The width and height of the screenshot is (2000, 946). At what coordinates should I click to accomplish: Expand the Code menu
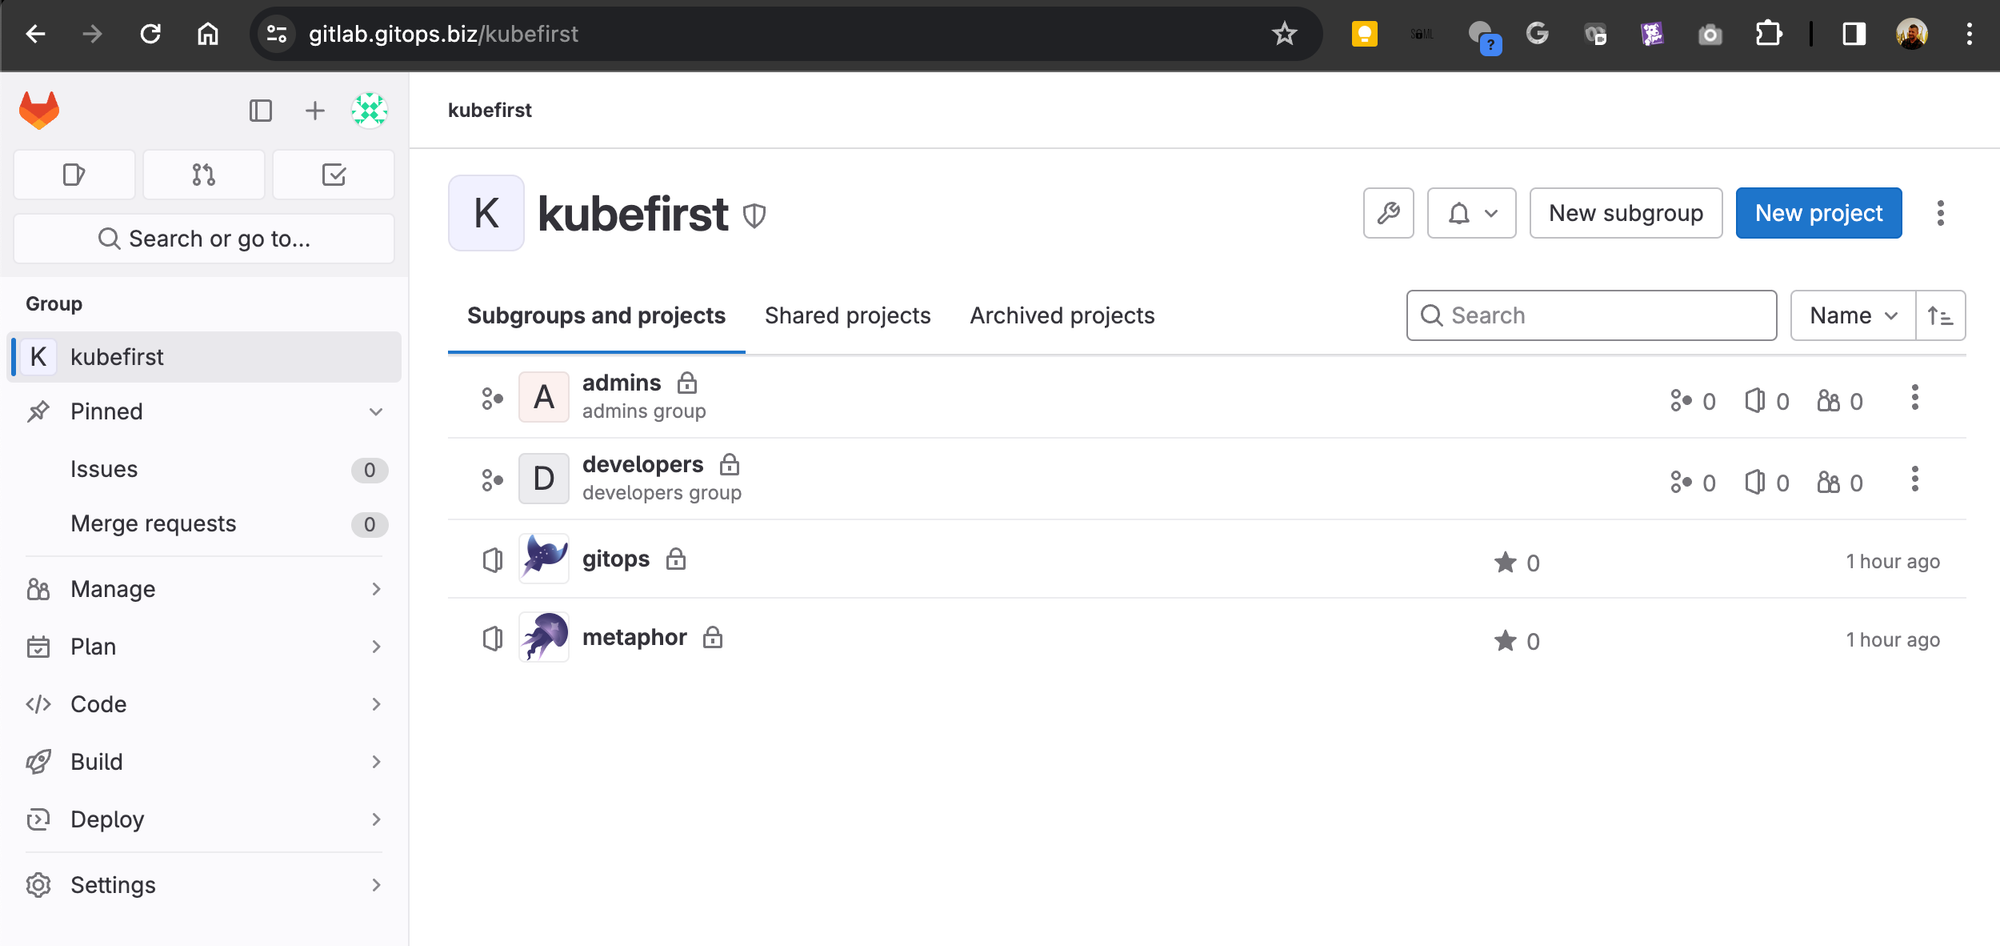(x=204, y=704)
